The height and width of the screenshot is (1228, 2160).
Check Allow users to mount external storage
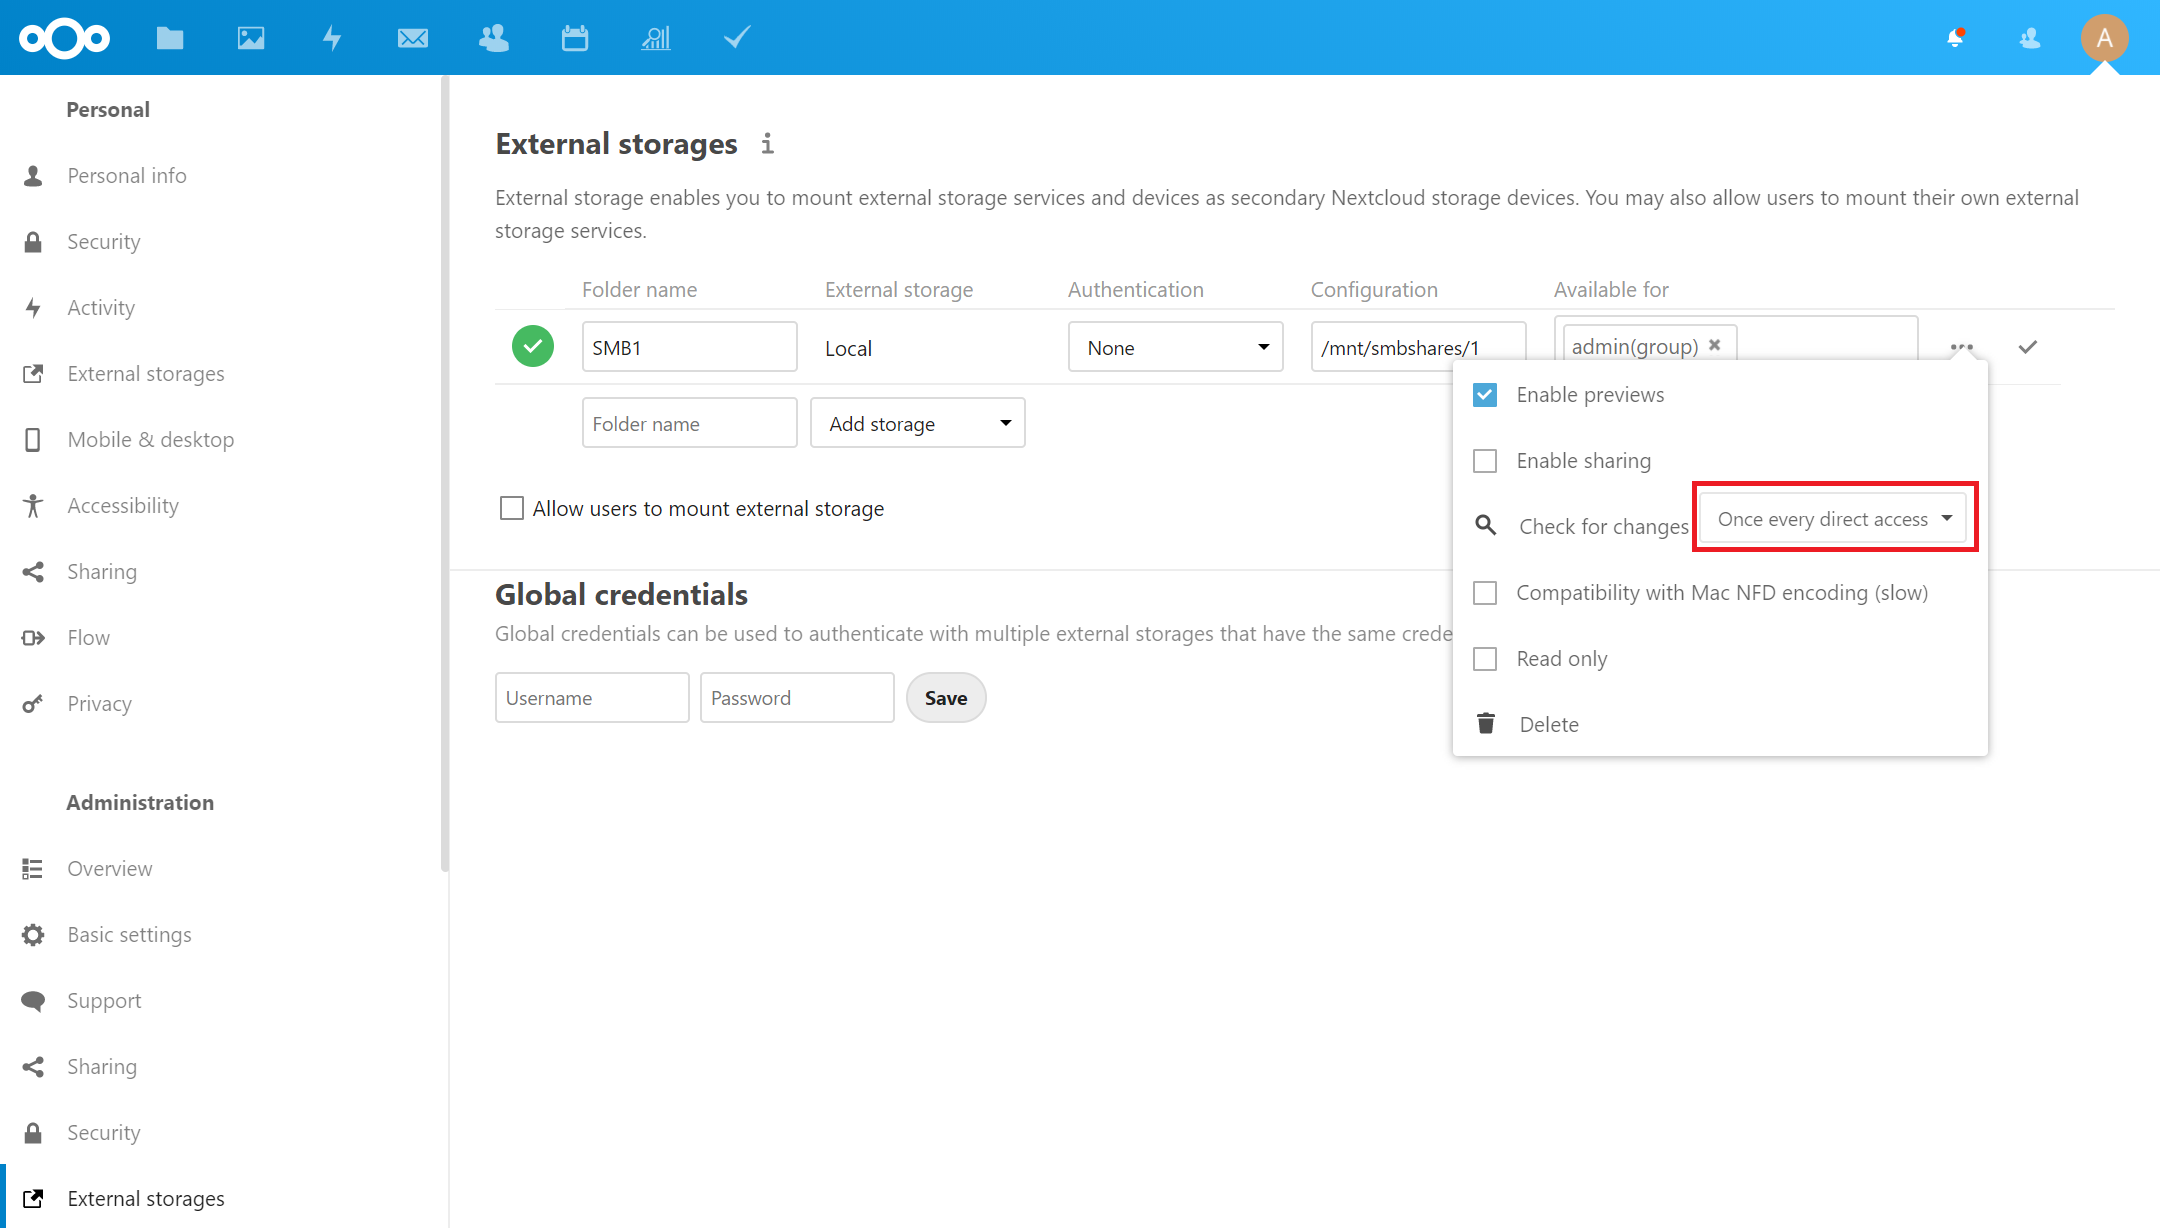point(512,508)
